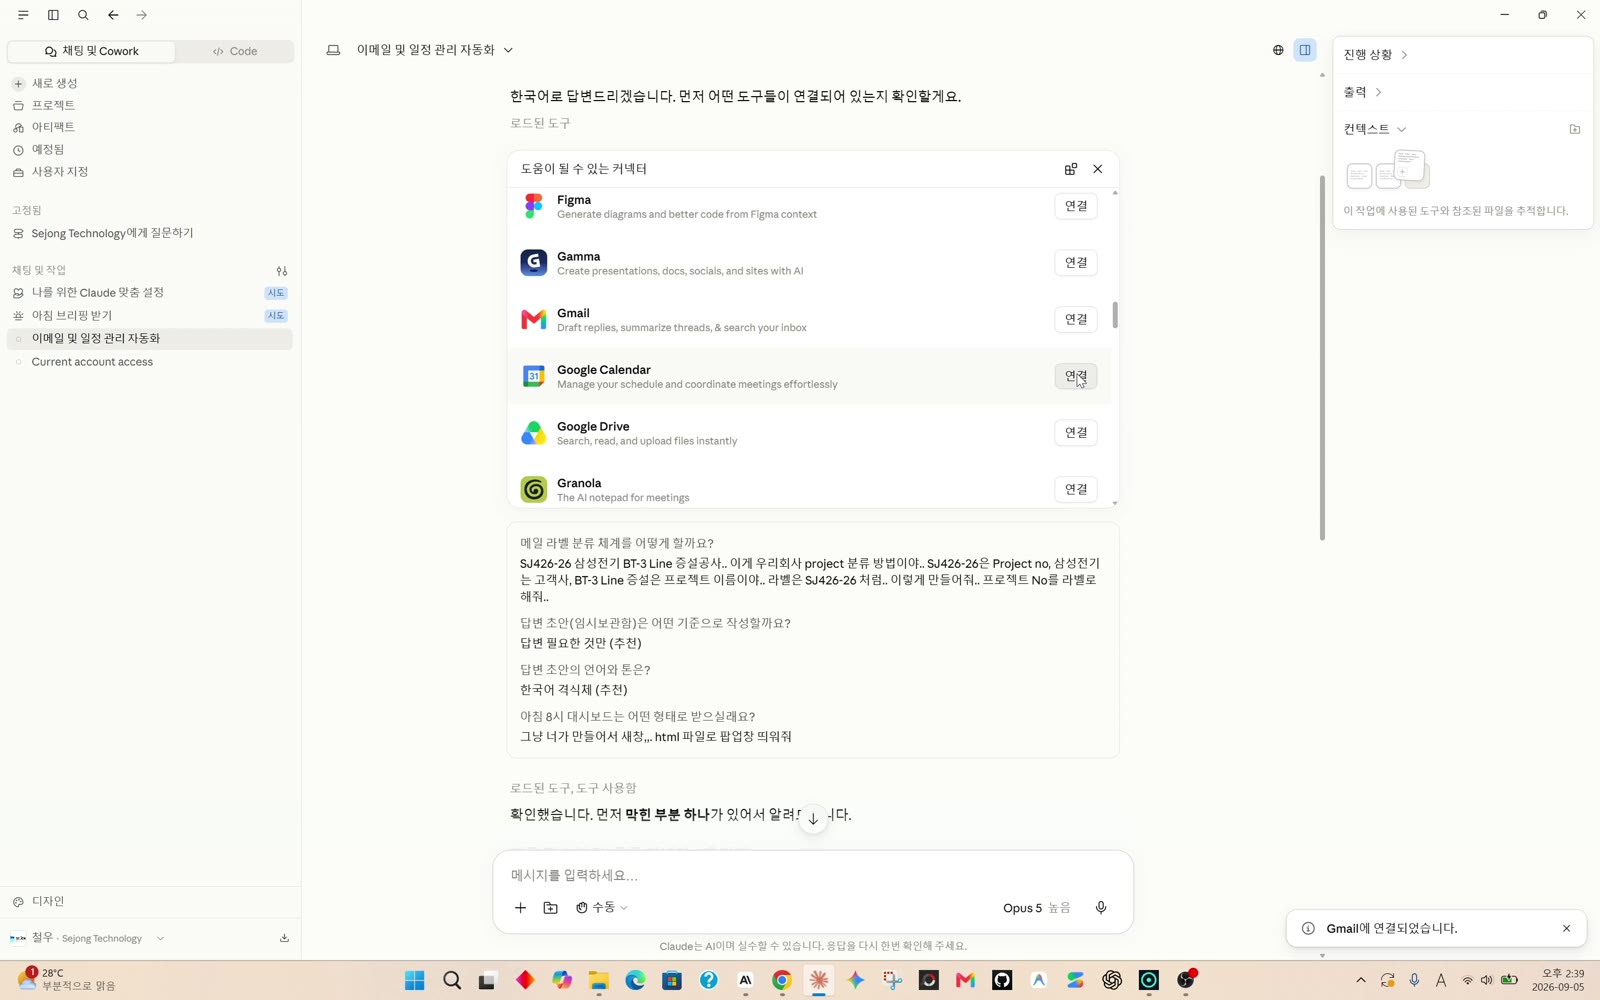
Task: Open the Current account access chat
Action: point(150,362)
